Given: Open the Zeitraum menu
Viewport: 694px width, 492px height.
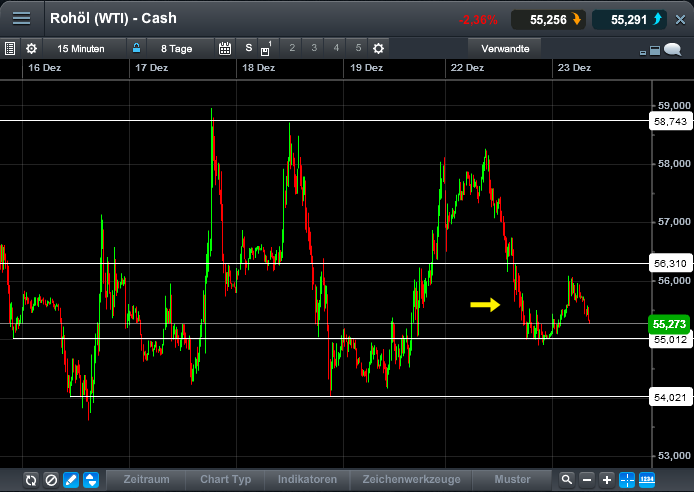Looking at the screenshot, I should point(147,480).
